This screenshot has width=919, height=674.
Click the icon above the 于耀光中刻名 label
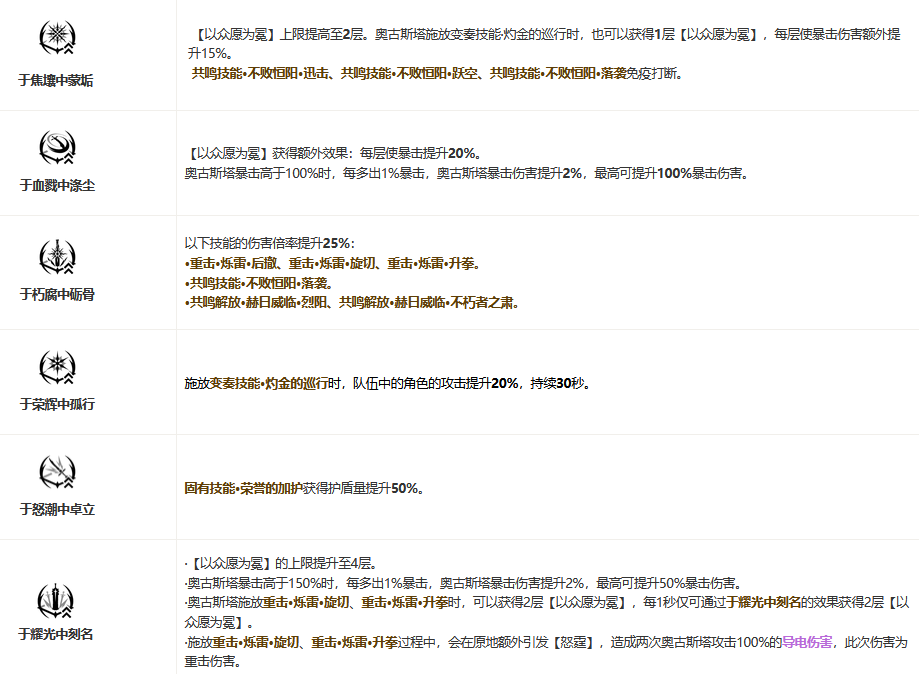56,599
